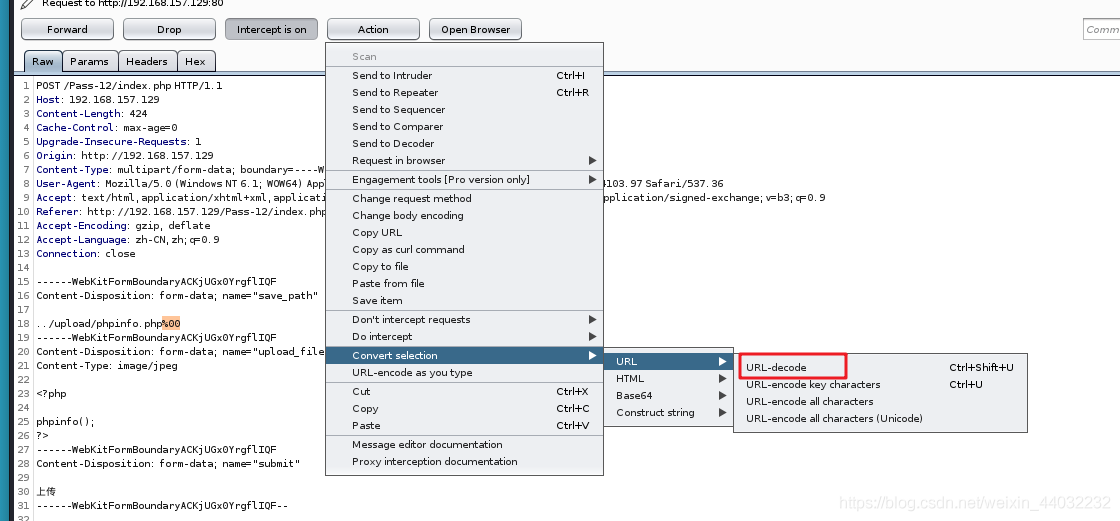Open the Action button menu

373,29
